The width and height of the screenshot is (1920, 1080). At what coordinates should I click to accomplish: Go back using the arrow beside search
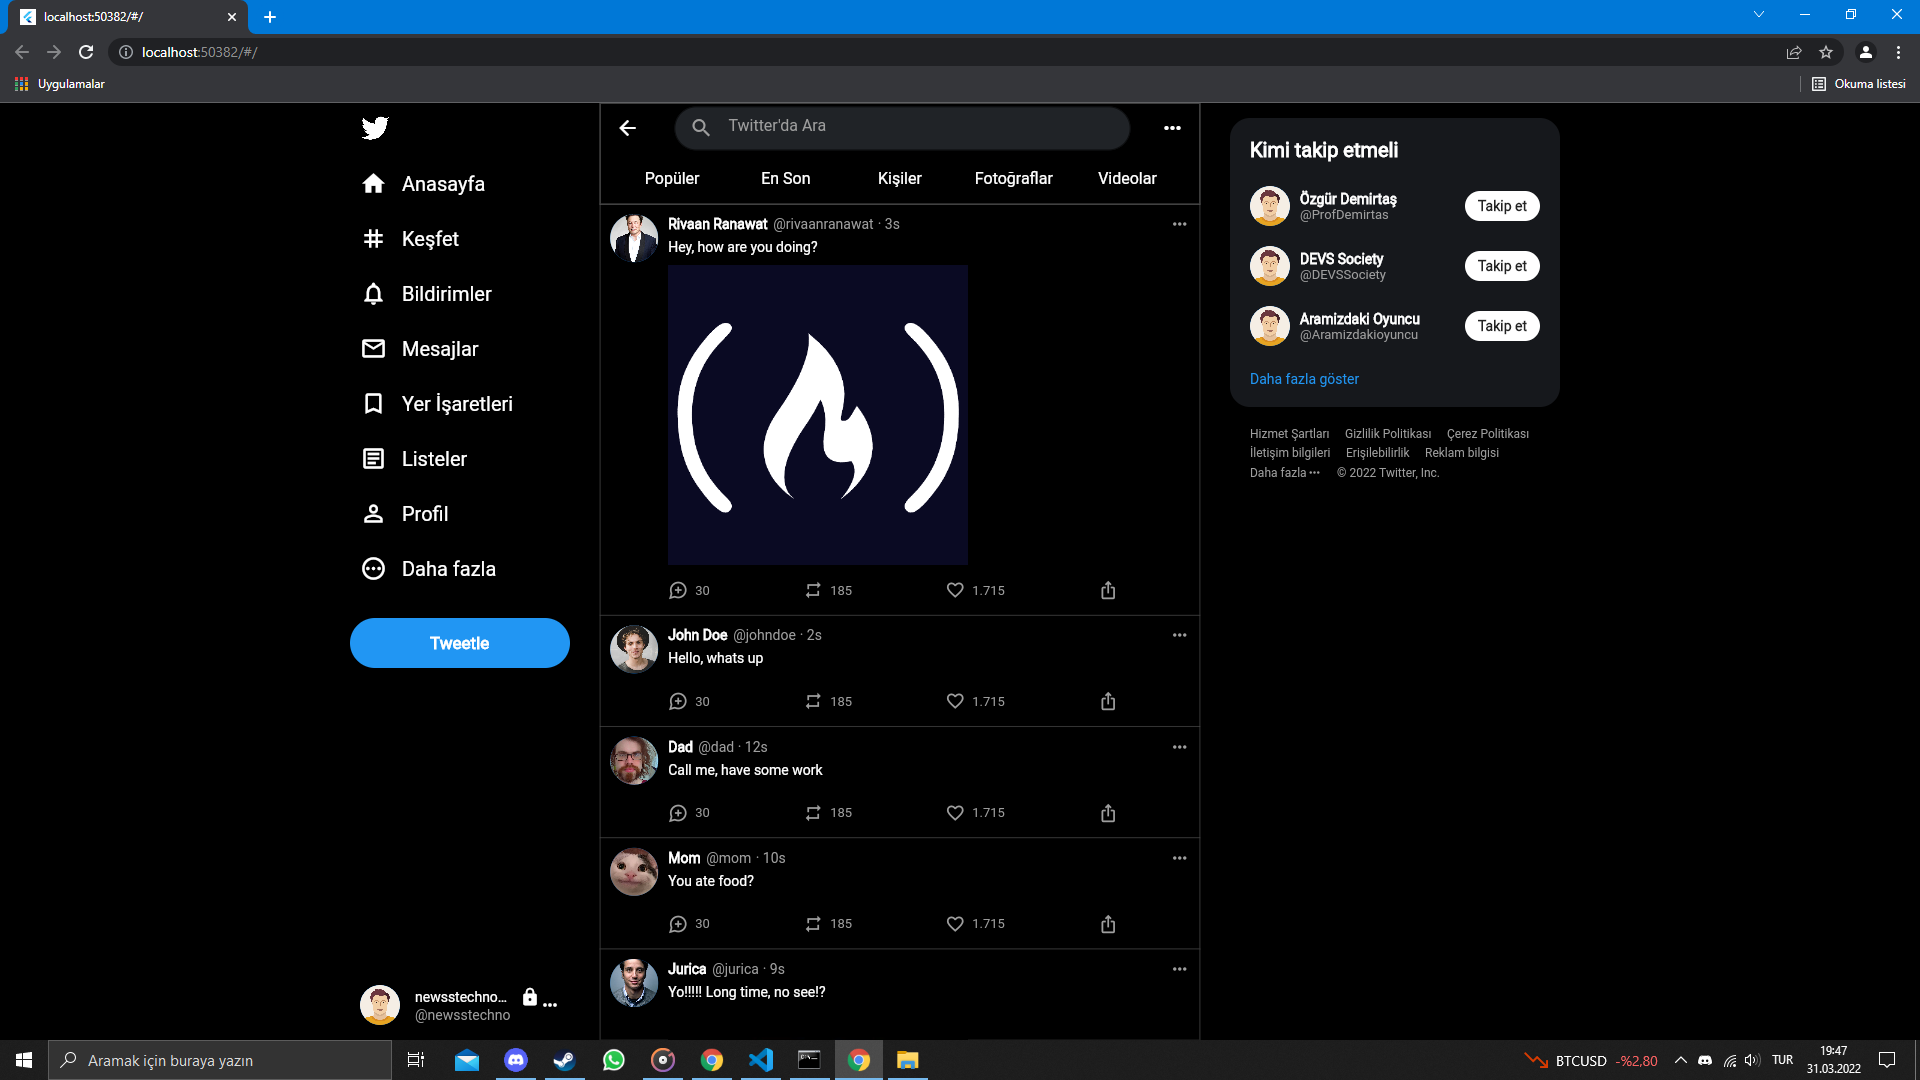point(628,128)
